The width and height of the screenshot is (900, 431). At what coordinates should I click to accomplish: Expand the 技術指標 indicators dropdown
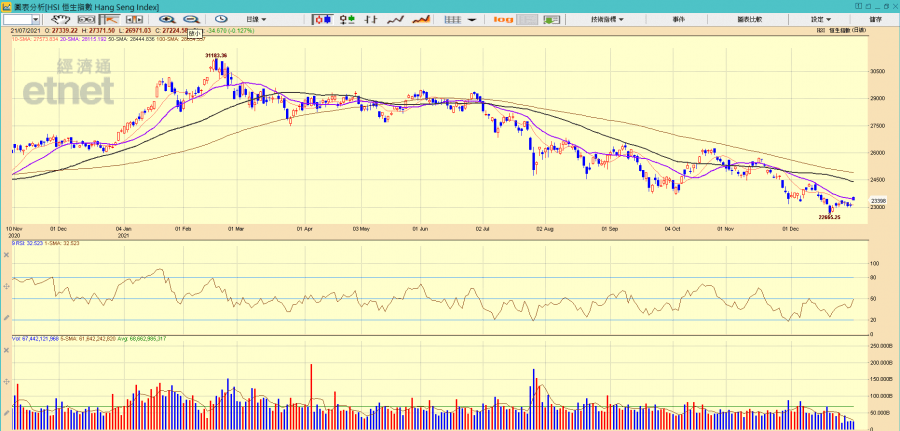[x=607, y=19]
